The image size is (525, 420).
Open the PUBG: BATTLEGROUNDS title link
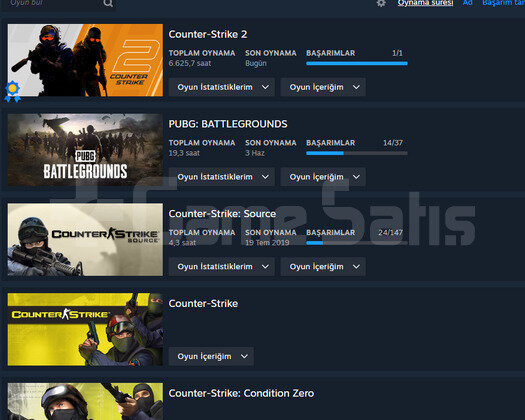pos(228,124)
